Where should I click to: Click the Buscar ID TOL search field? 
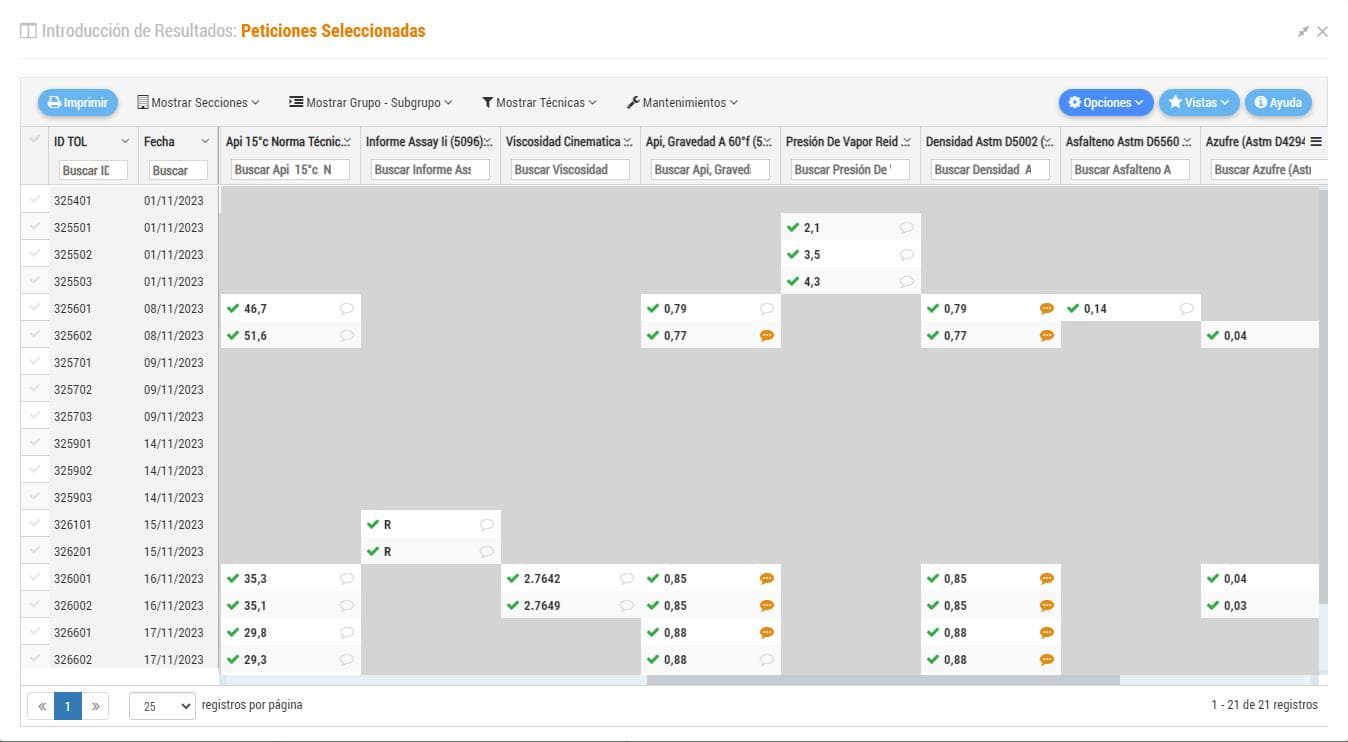93,170
